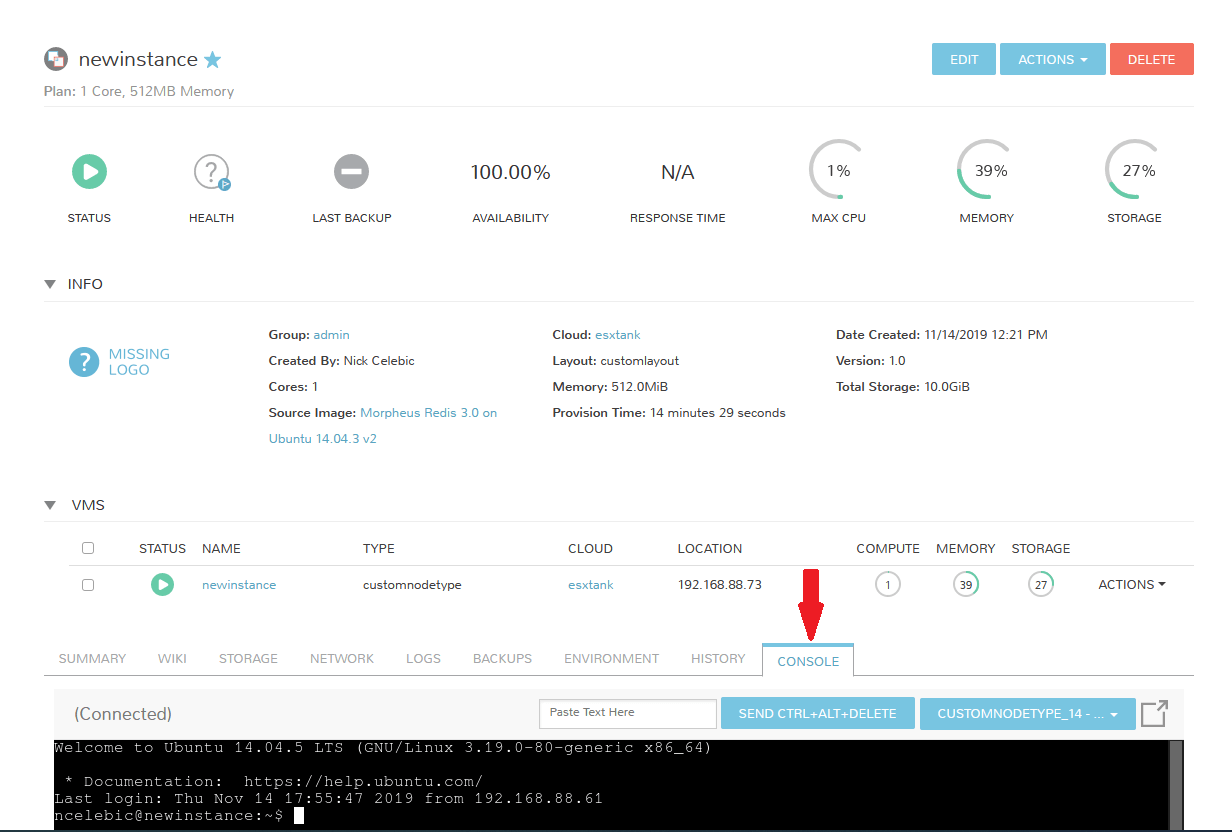
Task: Open the top Actions dropdown button
Action: click(1052, 60)
